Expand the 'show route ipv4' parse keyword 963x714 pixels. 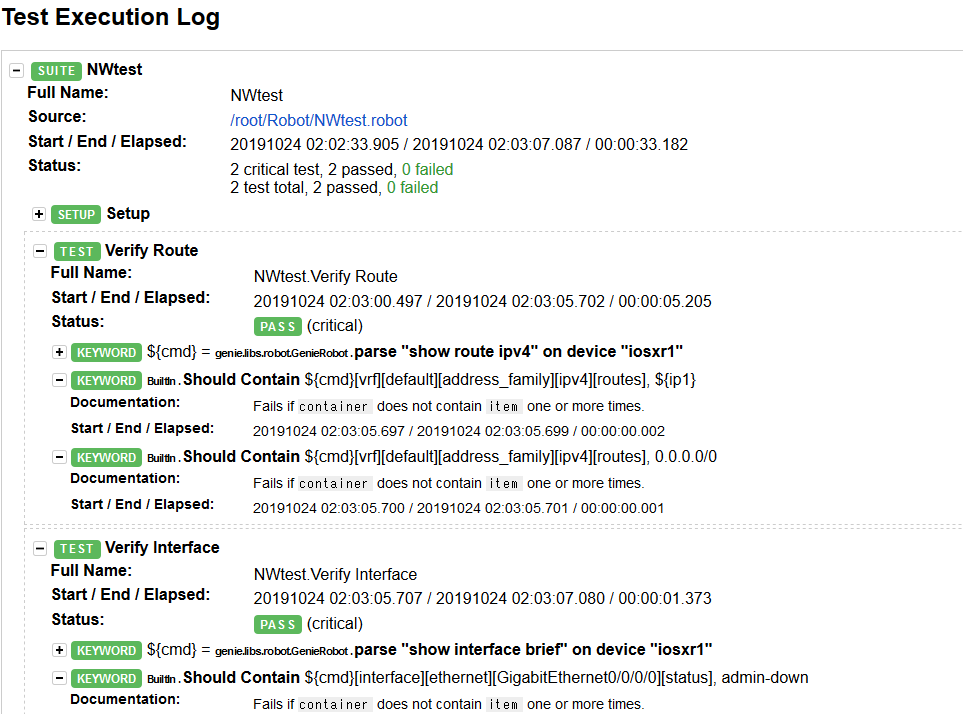tap(59, 352)
